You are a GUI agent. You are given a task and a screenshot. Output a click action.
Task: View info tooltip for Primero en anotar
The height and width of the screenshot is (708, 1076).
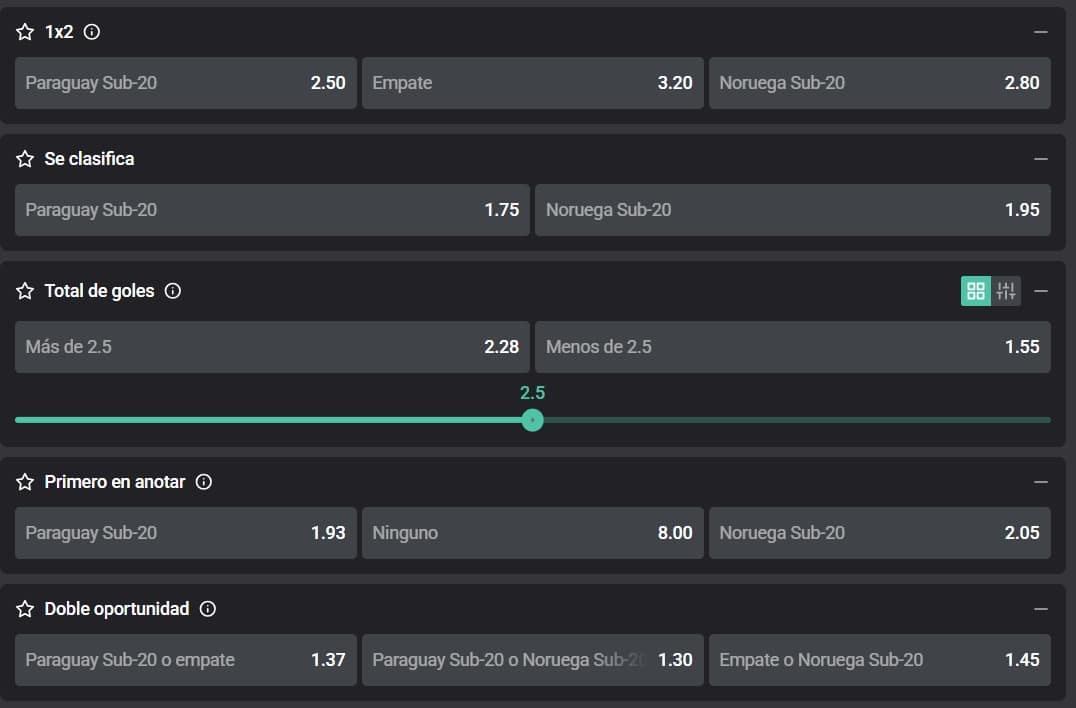[204, 482]
